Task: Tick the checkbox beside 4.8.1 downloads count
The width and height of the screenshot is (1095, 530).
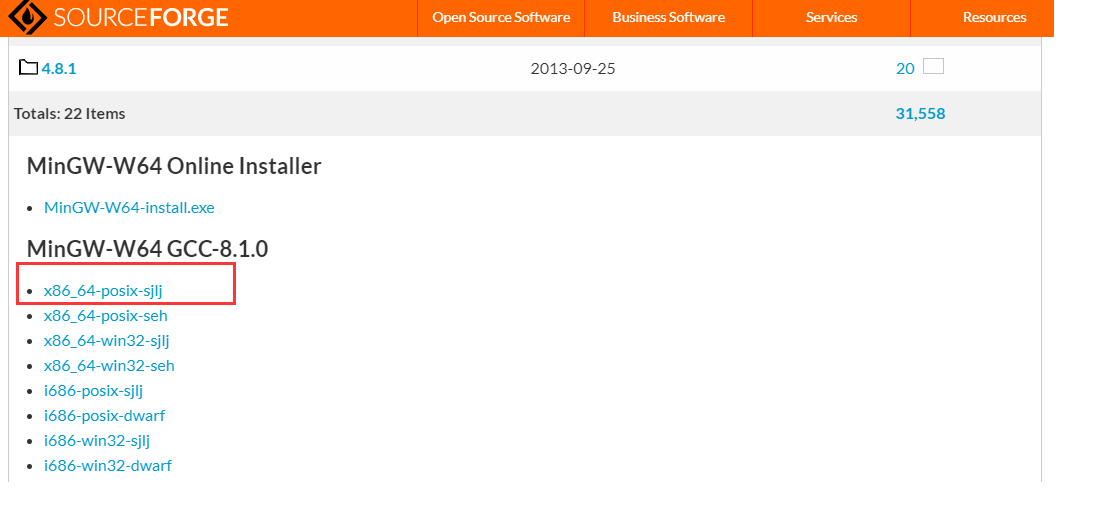Action: coord(933,66)
